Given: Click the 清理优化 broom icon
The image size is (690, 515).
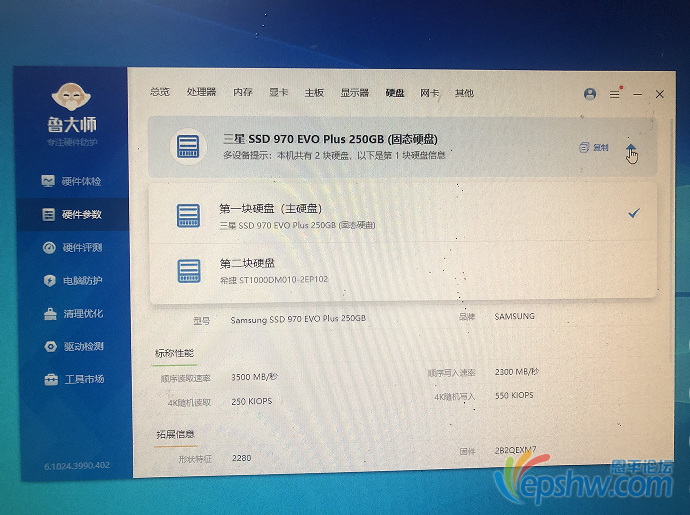Looking at the screenshot, I should (50, 313).
